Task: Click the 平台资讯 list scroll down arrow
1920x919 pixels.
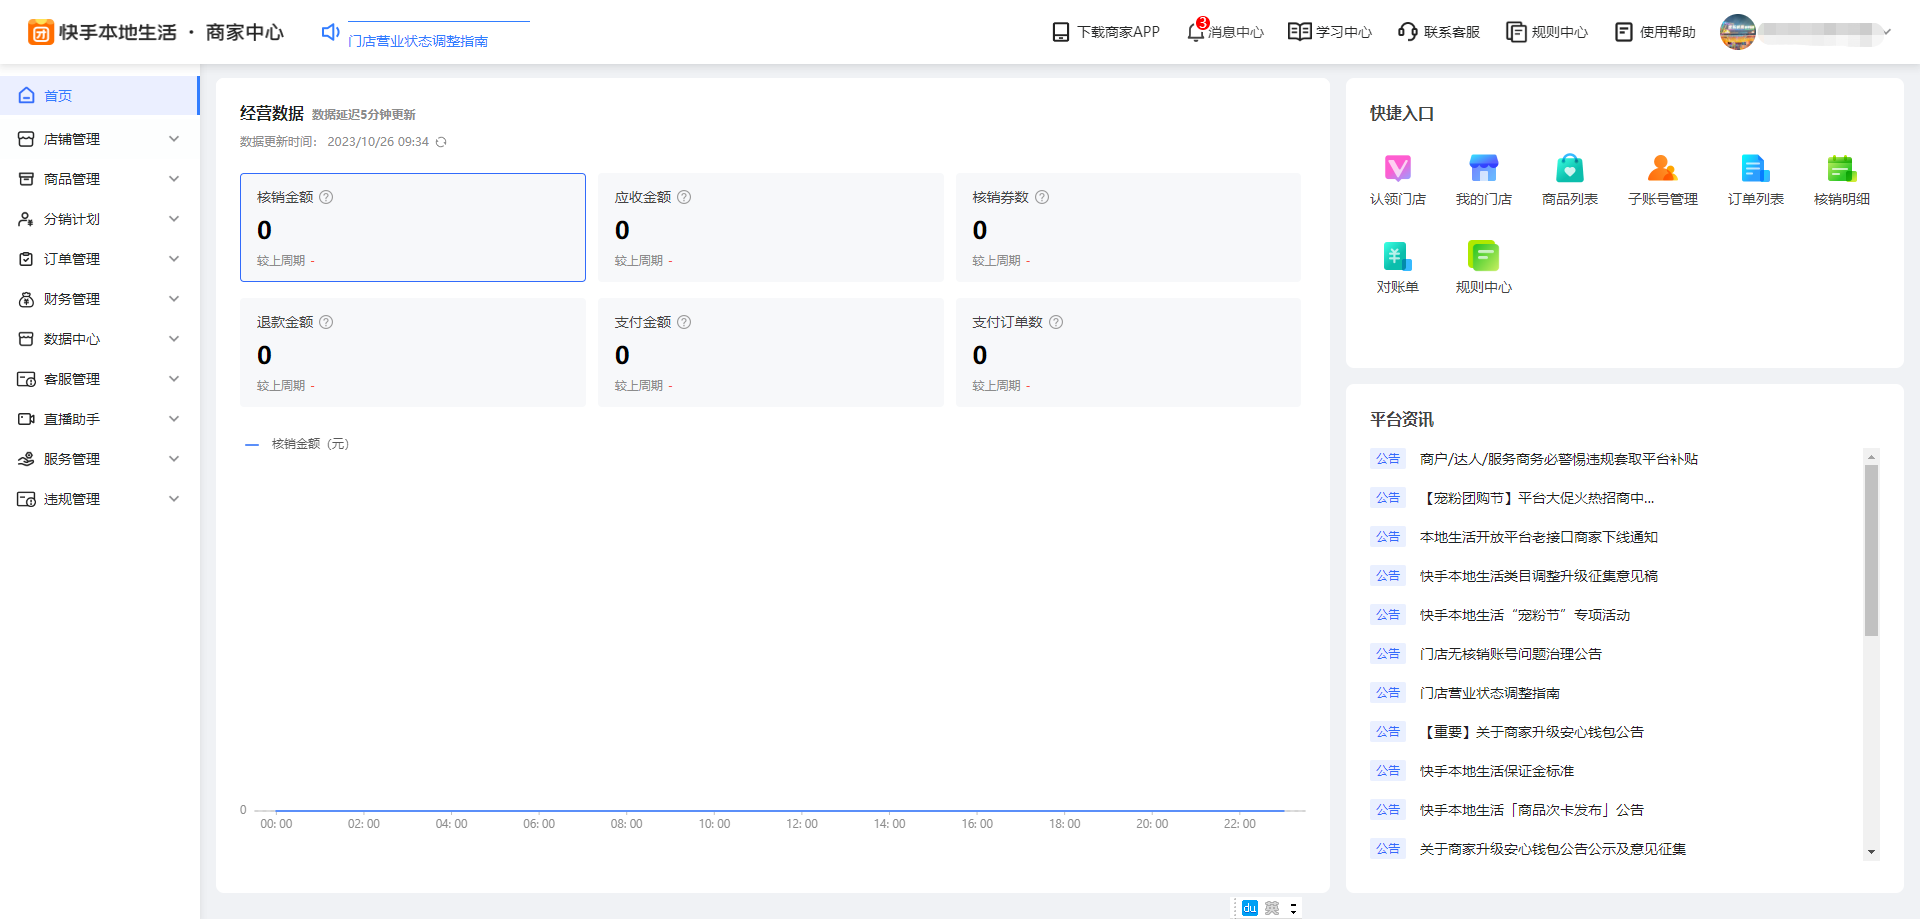Action: coord(1871,852)
